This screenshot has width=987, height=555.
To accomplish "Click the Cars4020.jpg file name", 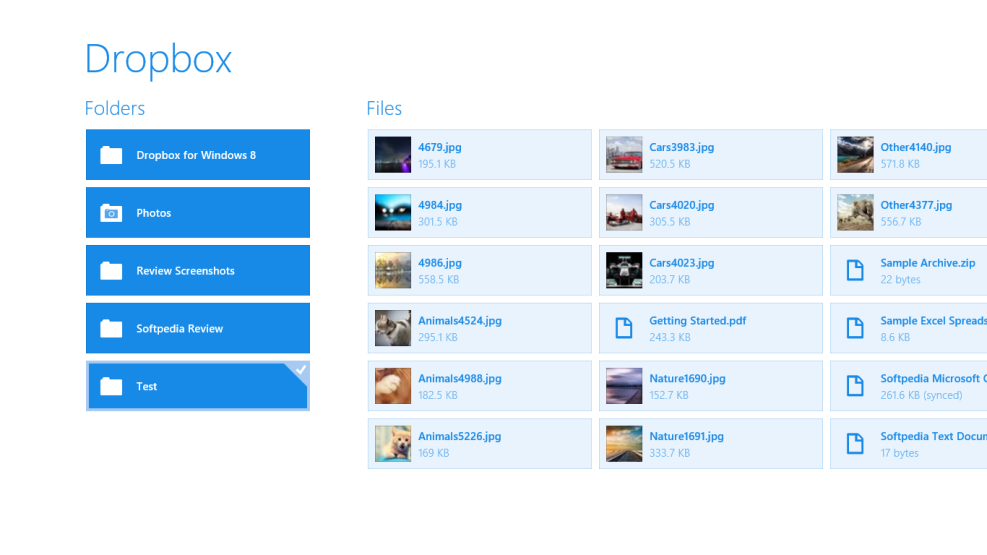I will tap(682, 205).
